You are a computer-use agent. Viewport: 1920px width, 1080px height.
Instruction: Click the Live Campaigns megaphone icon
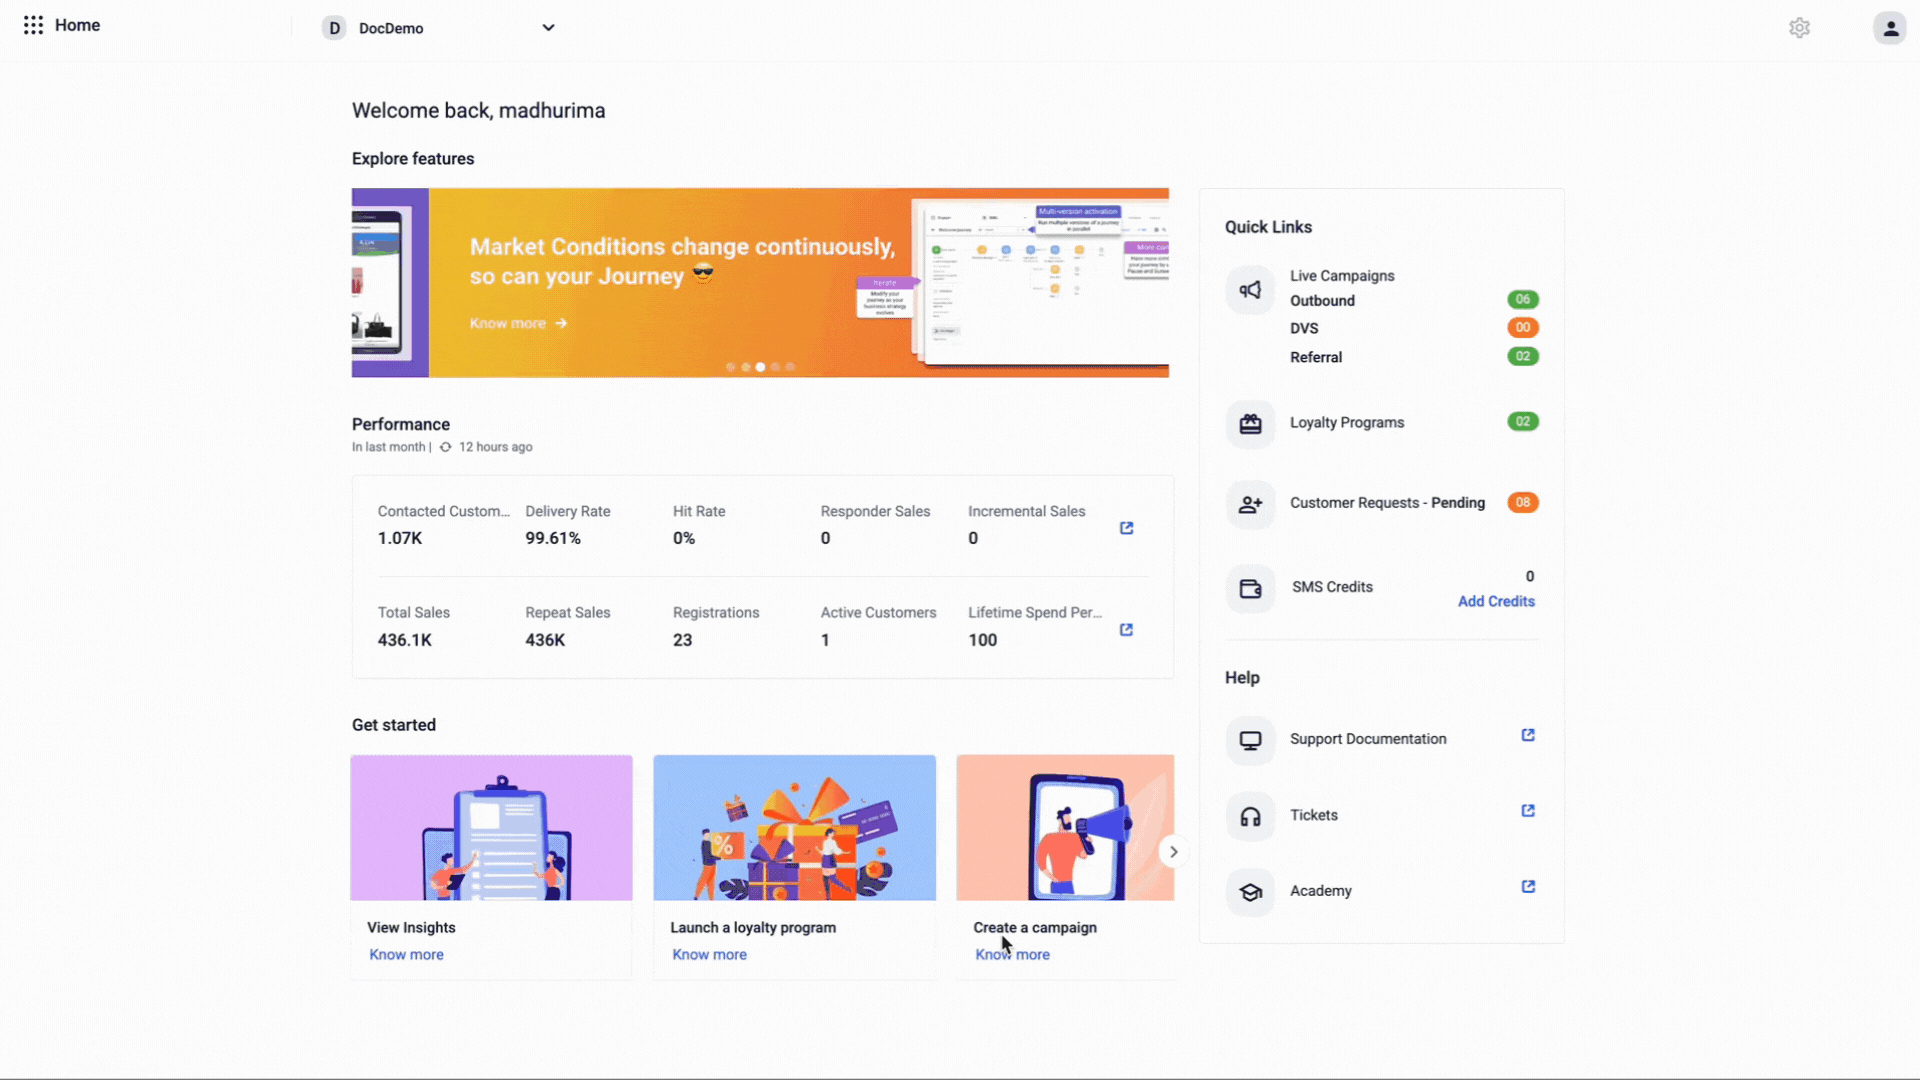(1250, 290)
